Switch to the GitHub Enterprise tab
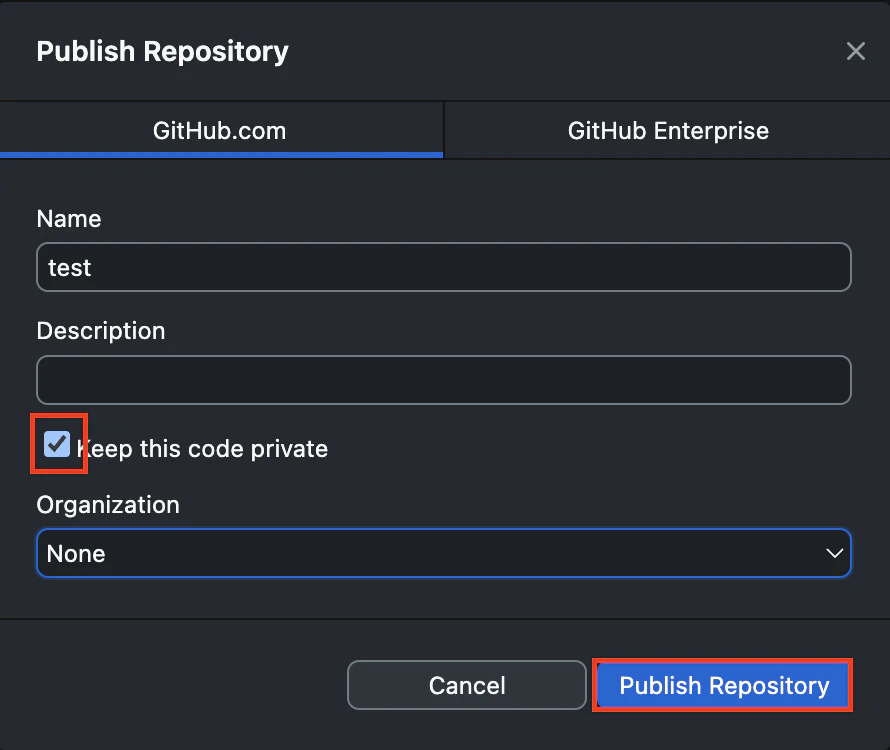This screenshot has height=750, width=890. [x=668, y=131]
